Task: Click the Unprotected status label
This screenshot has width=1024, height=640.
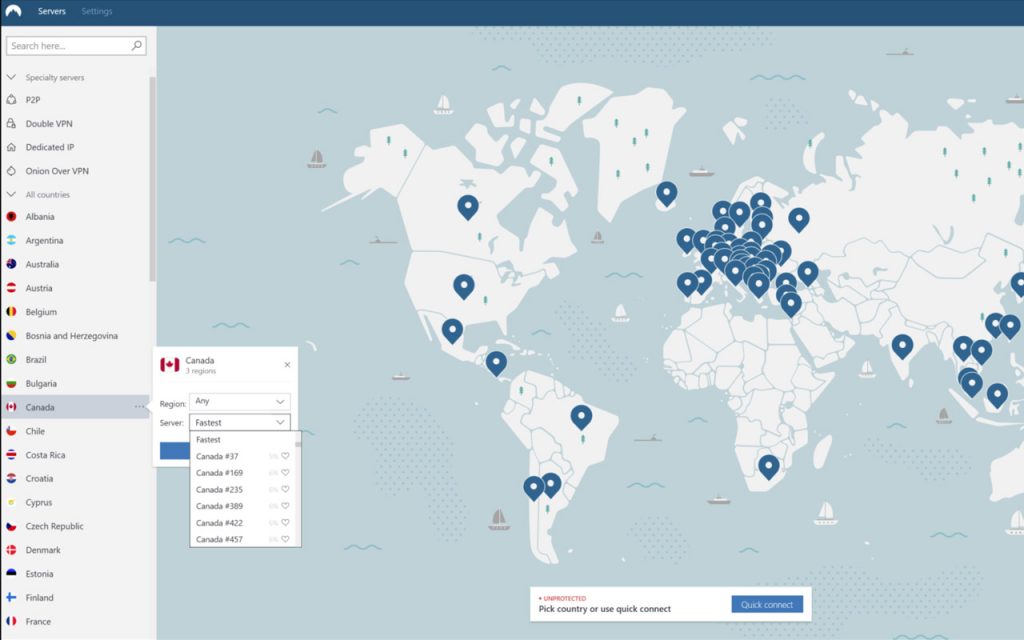Action: (x=564, y=598)
